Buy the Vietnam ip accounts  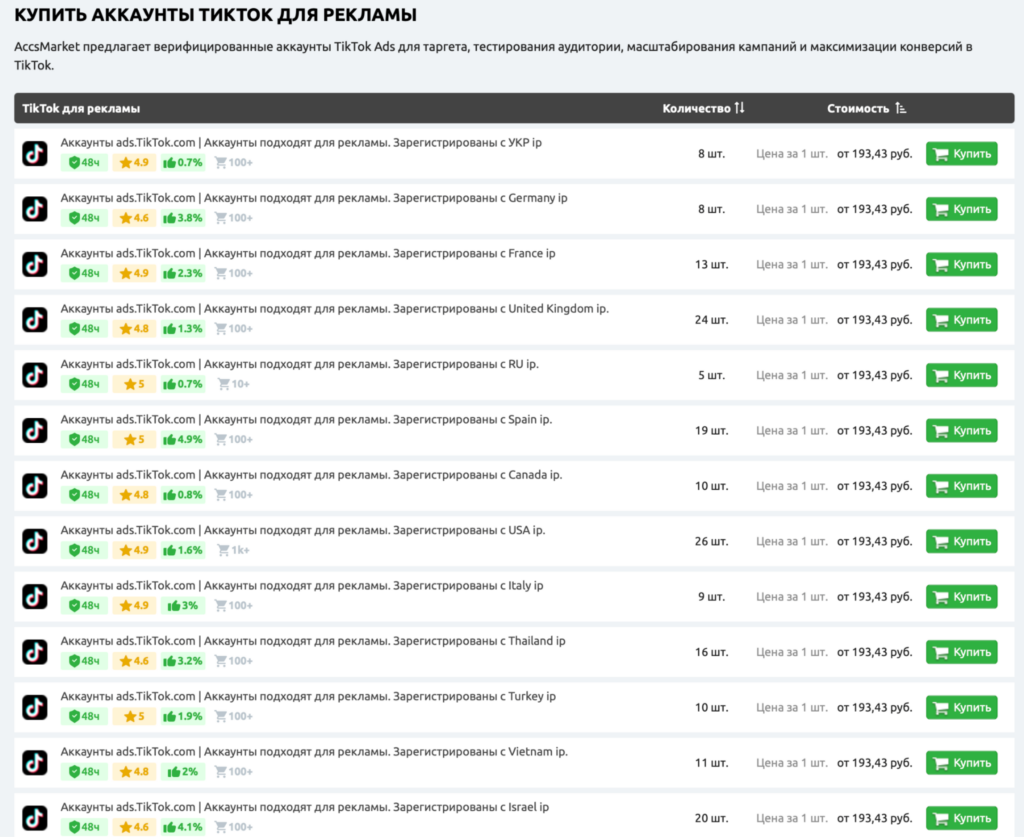click(x=961, y=763)
